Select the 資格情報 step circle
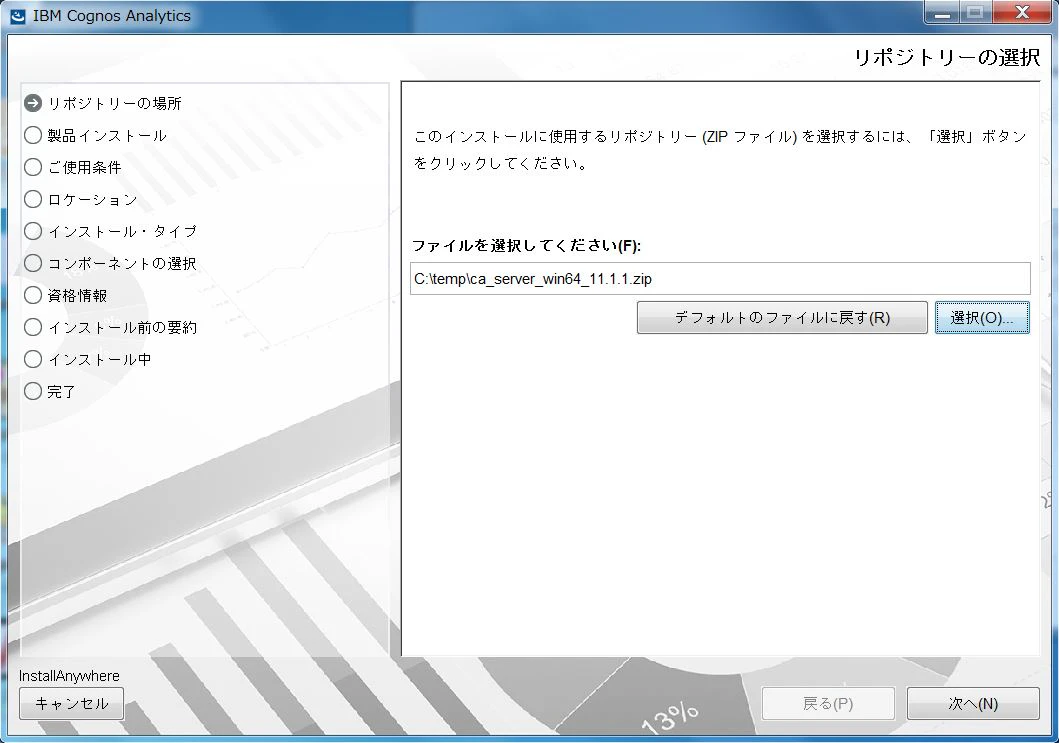This screenshot has width=1059, height=743. [33, 295]
